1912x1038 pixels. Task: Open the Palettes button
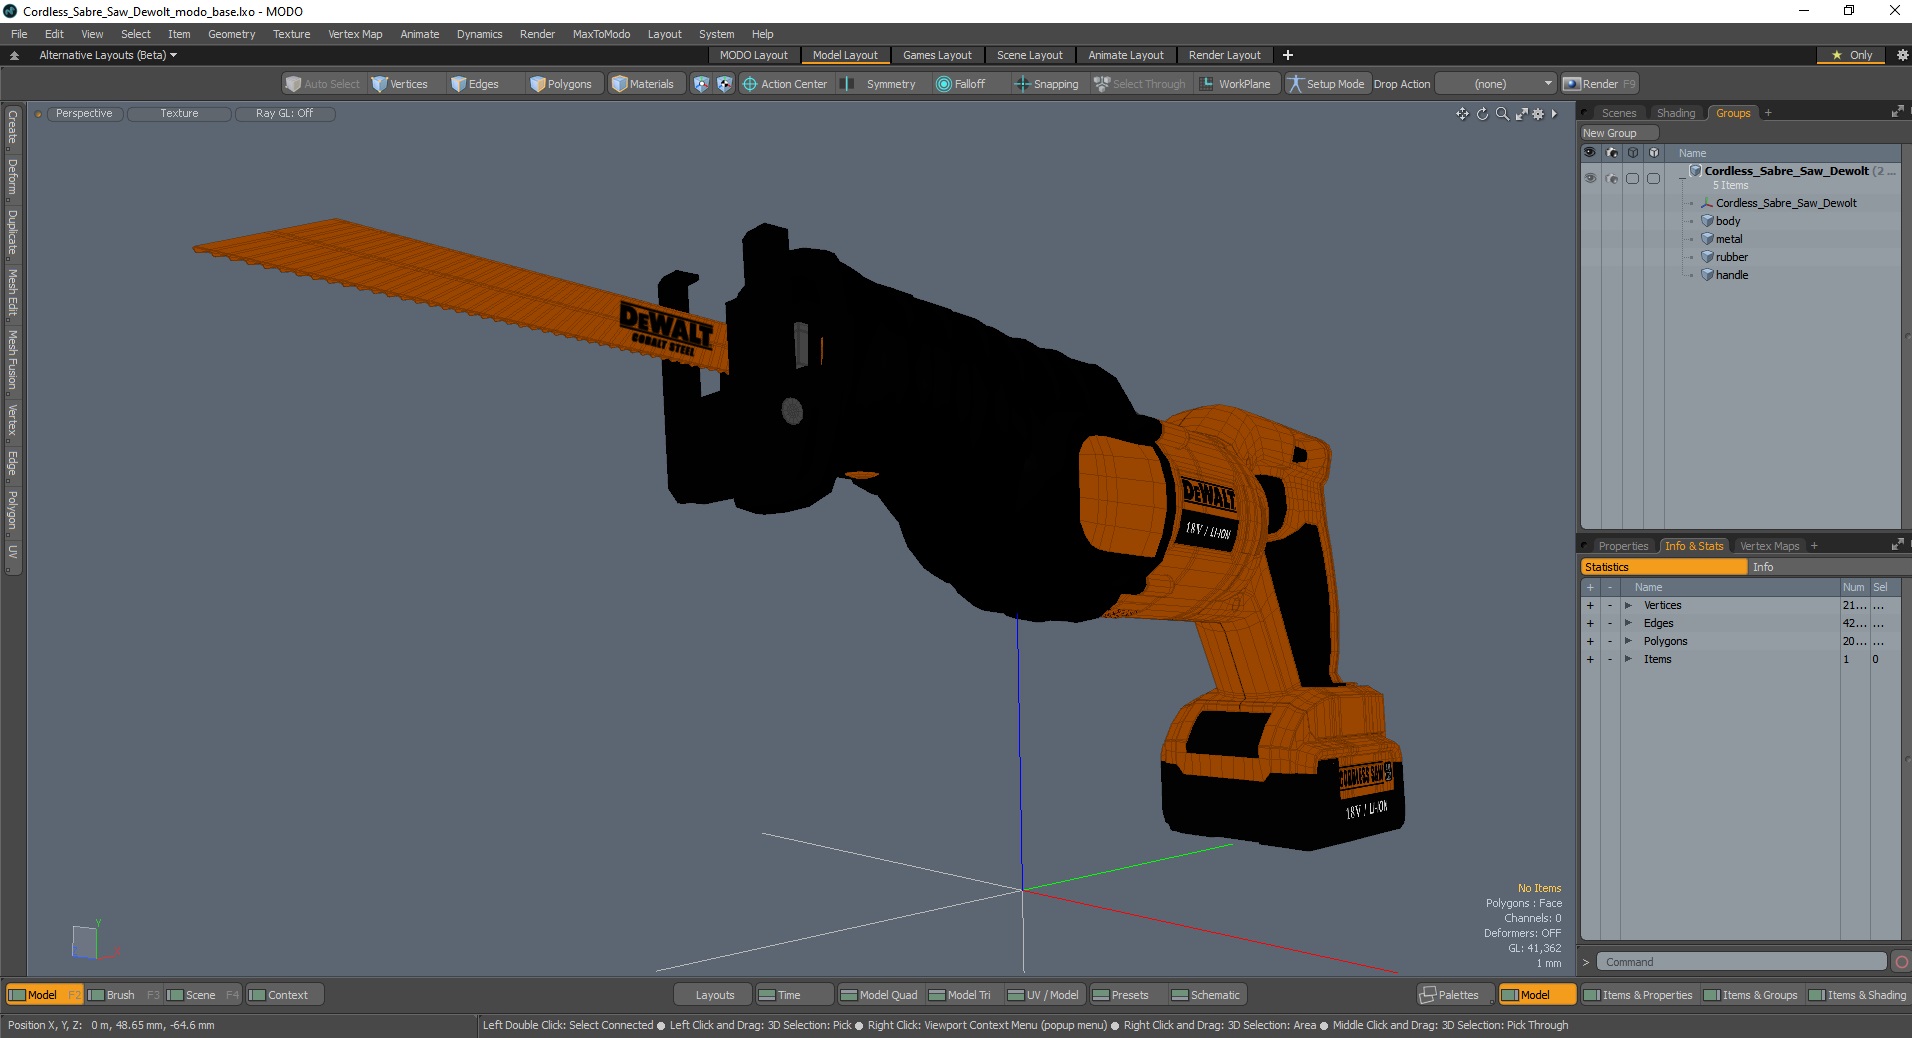[1455, 995]
